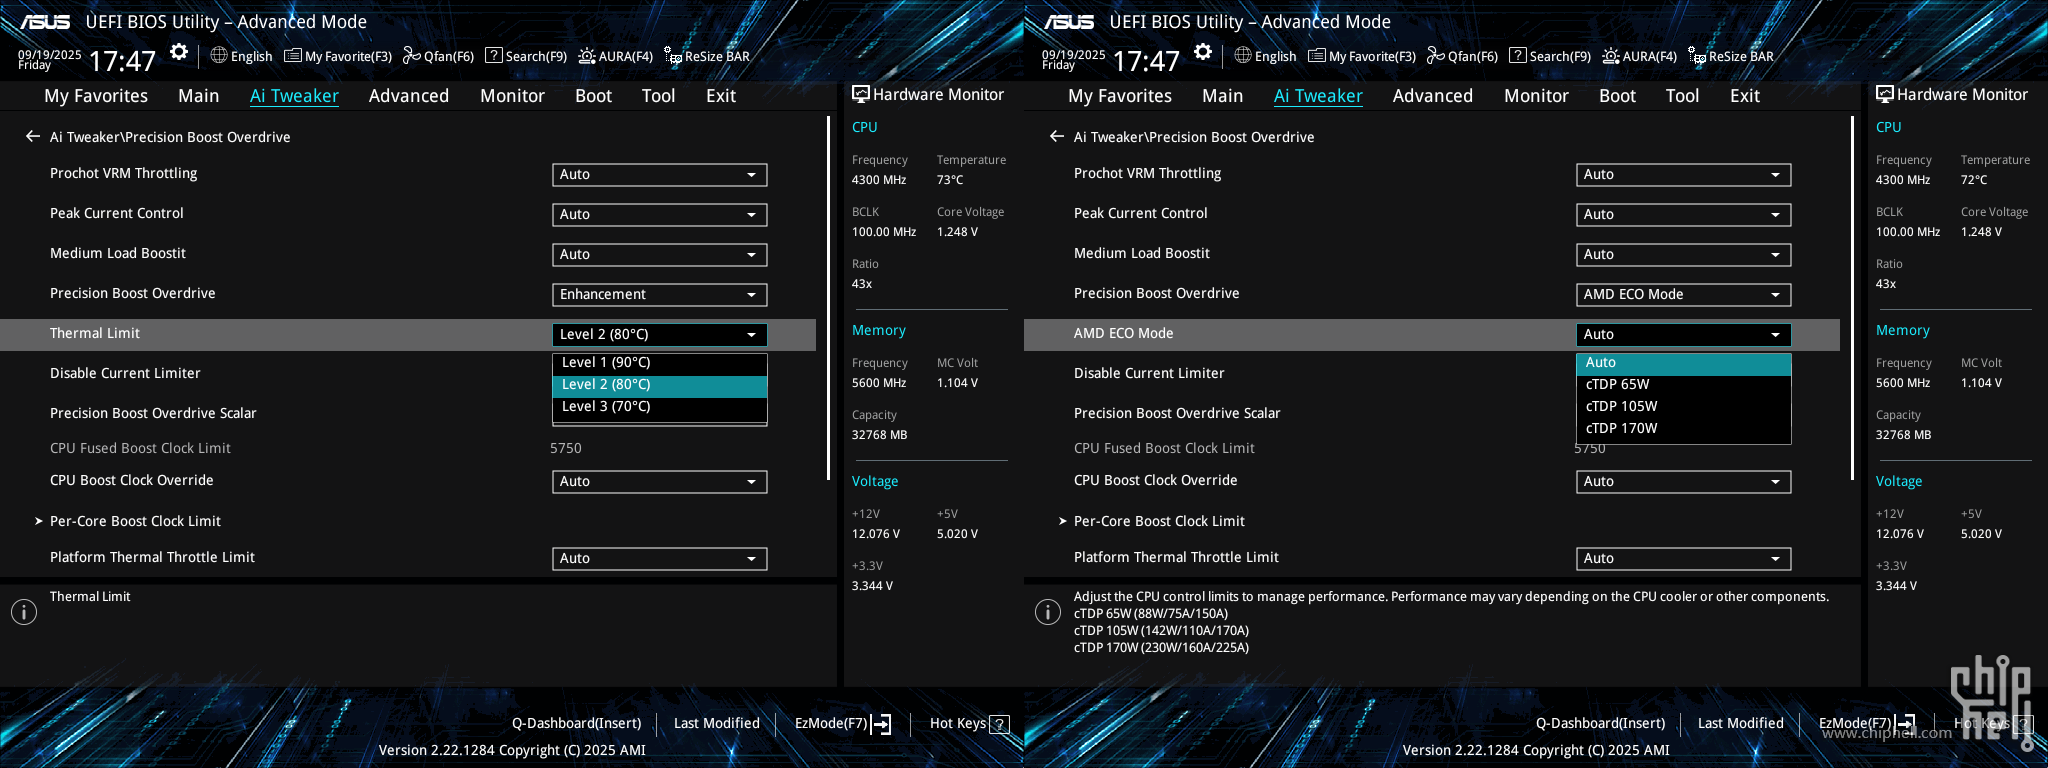Image resolution: width=2048 pixels, height=768 pixels.
Task: Open AMD ECO Mode value dropdown in right window
Action: [x=1684, y=335]
